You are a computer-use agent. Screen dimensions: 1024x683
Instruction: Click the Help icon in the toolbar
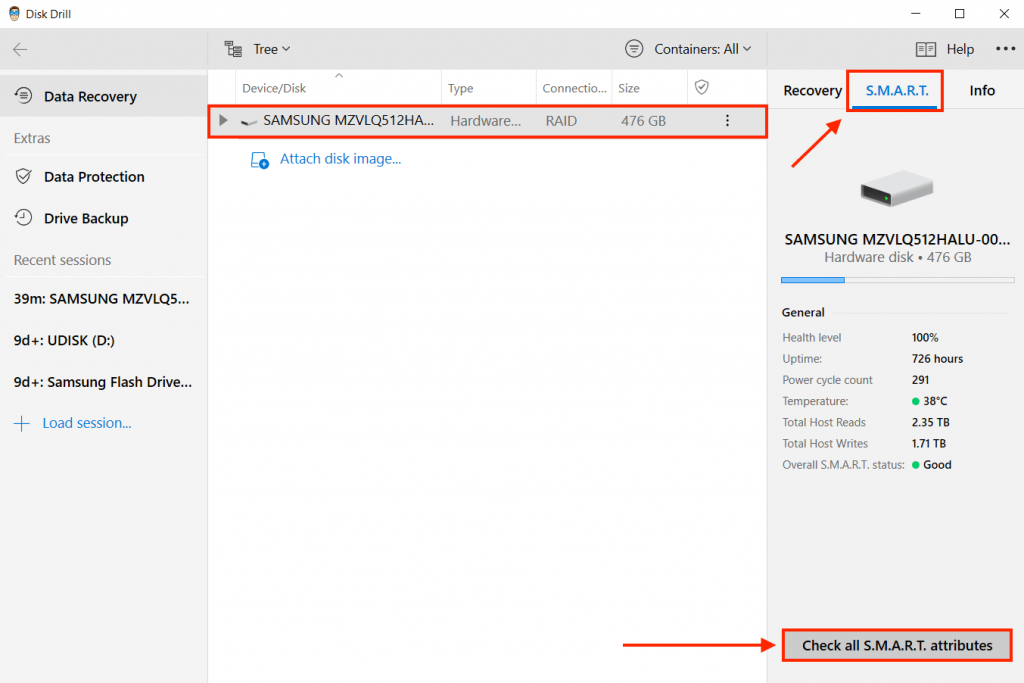pos(924,48)
